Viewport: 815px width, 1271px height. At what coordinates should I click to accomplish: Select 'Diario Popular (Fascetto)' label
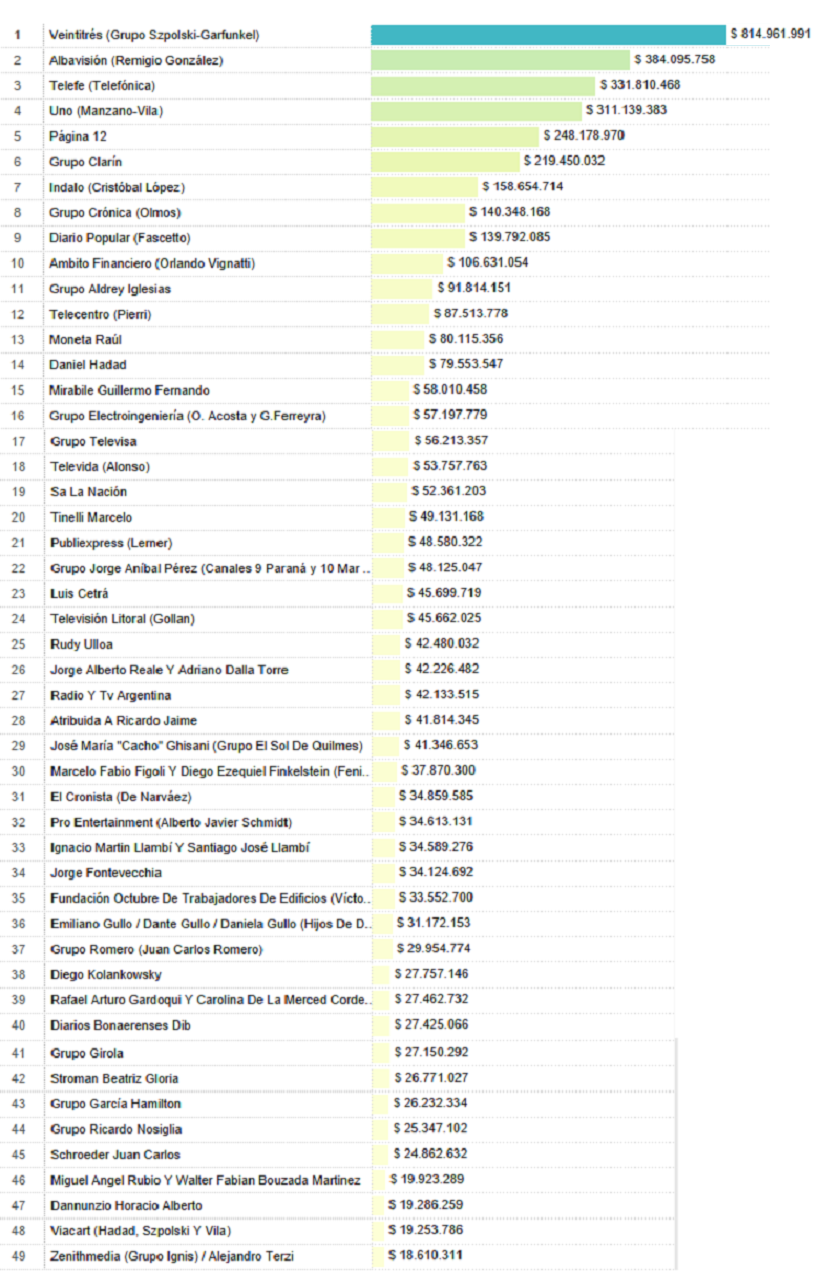pyautogui.click(x=120, y=238)
